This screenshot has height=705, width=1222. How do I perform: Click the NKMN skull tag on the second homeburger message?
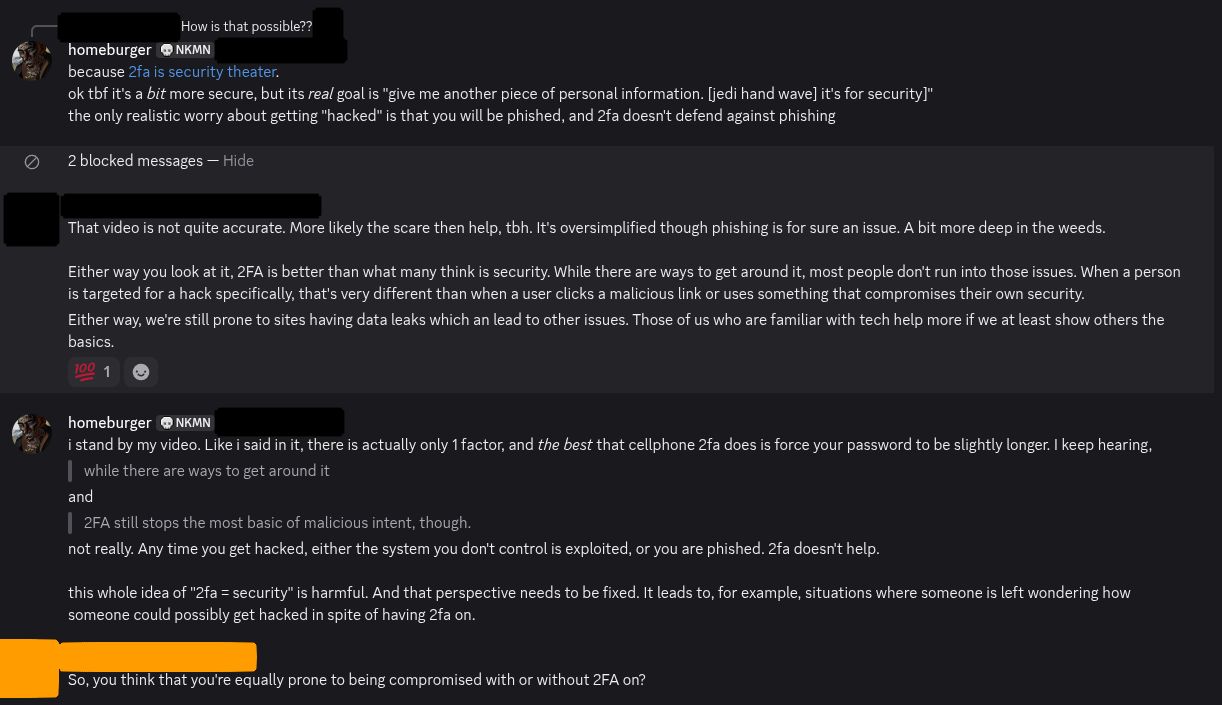point(186,422)
